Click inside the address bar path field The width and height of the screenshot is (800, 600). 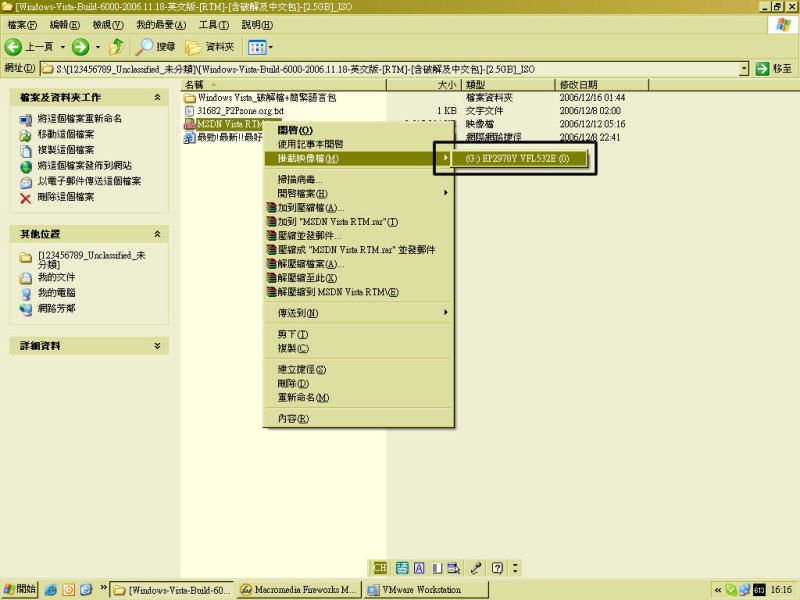click(390, 69)
